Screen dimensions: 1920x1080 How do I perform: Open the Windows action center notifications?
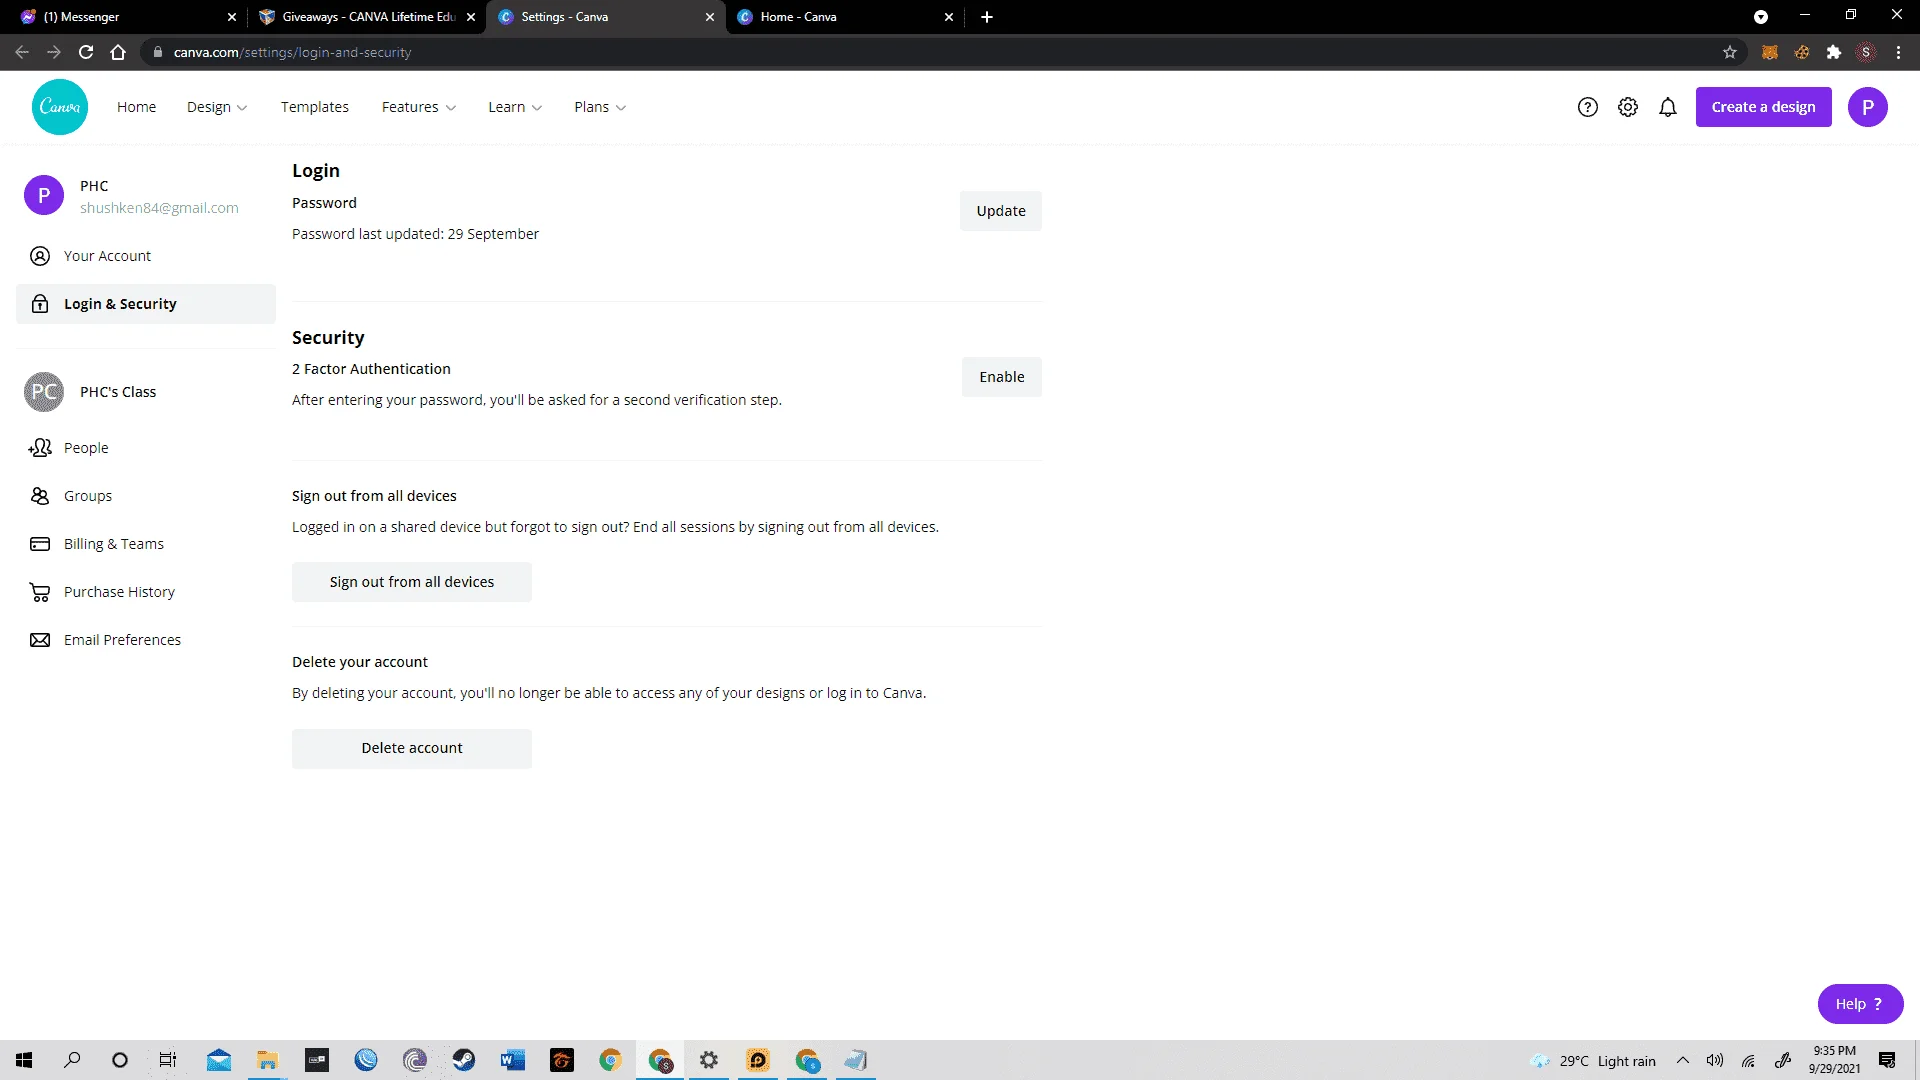click(x=1887, y=1061)
